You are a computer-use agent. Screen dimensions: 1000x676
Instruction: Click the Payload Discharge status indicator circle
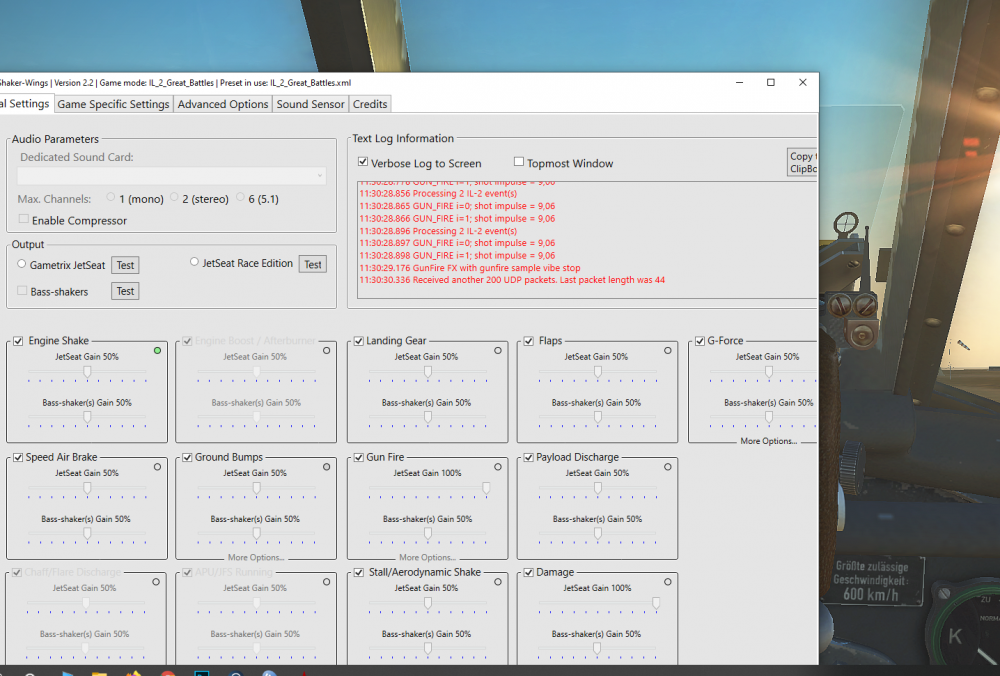(667, 467)
